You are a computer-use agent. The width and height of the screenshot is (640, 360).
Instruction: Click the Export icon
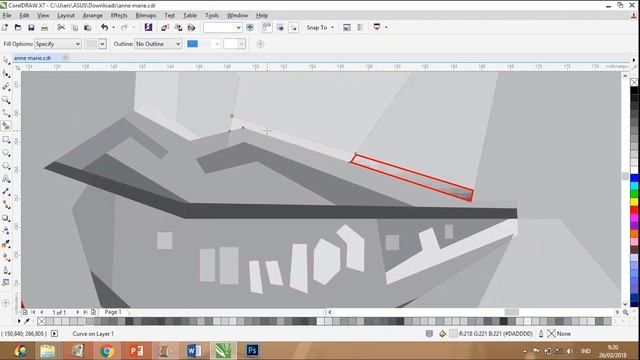coord(178,27)
